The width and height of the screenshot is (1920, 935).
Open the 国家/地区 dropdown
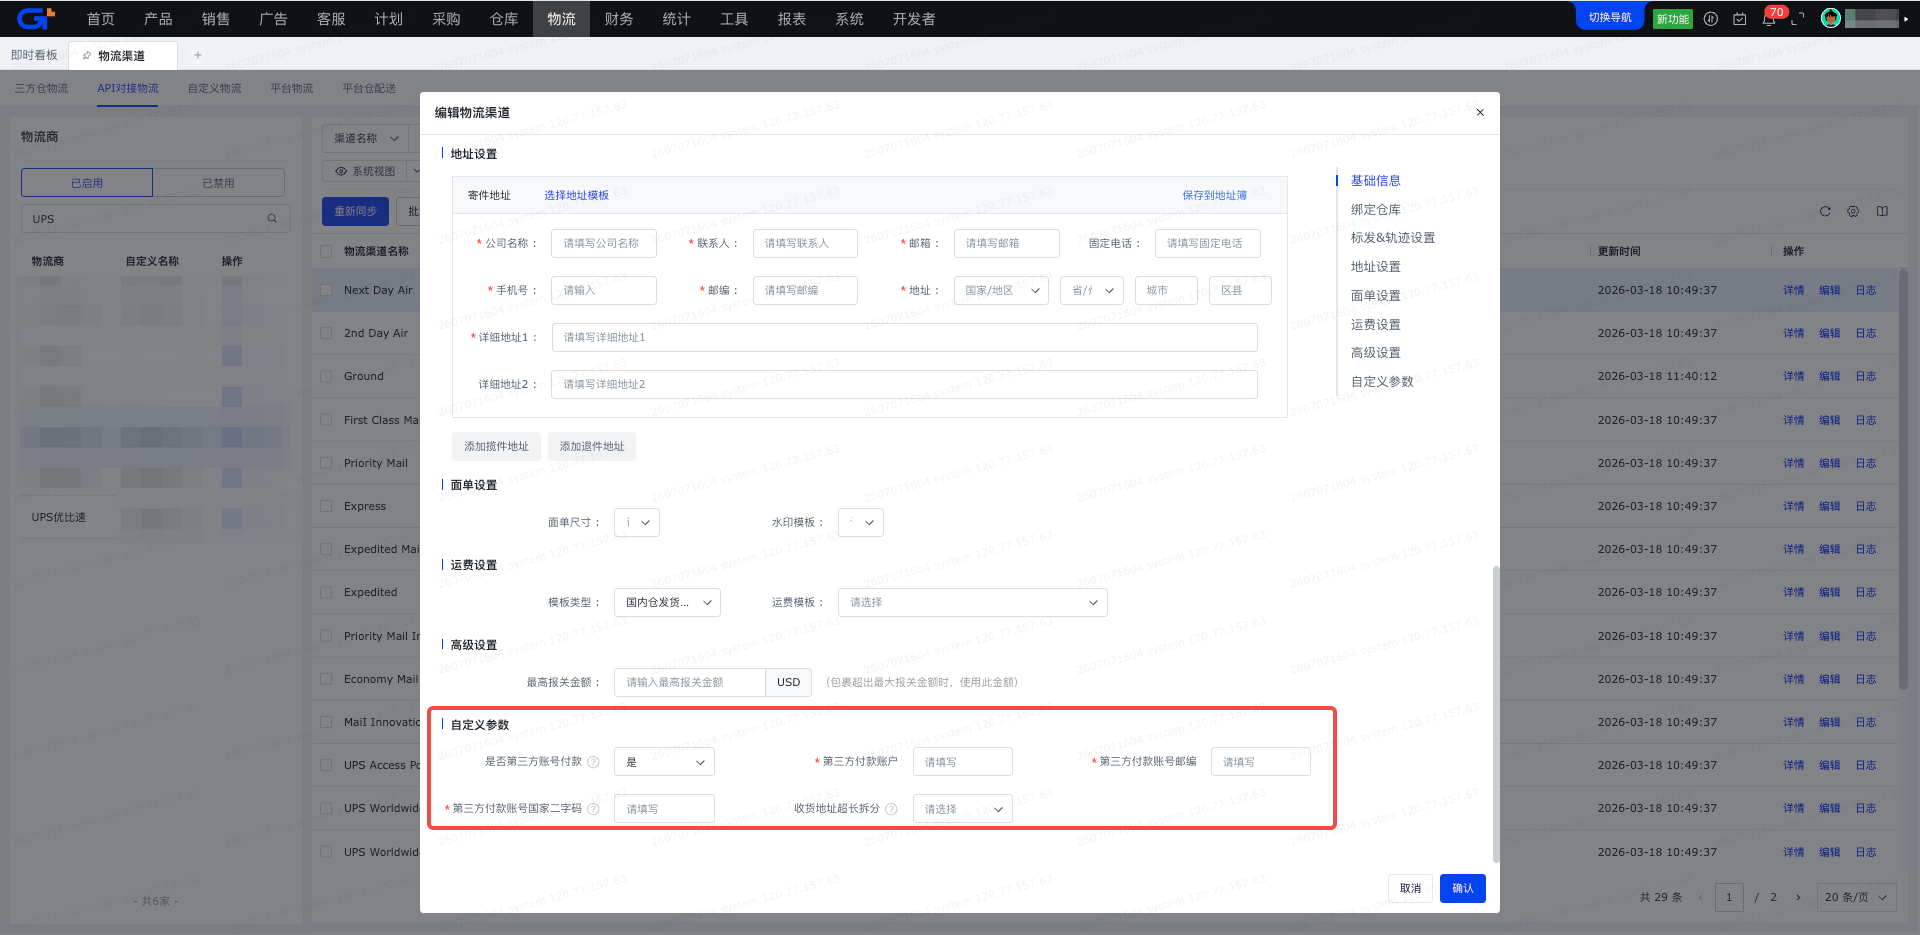(1001, 290)
